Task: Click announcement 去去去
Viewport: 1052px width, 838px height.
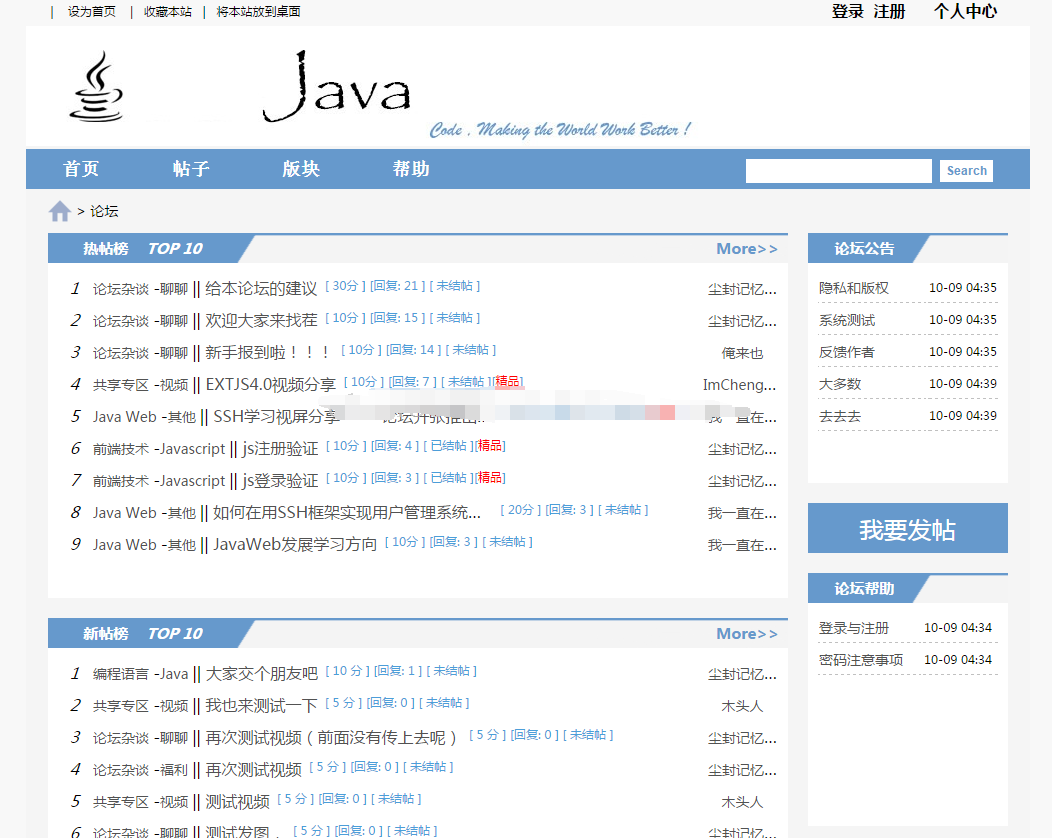Action: click(839, 416)
